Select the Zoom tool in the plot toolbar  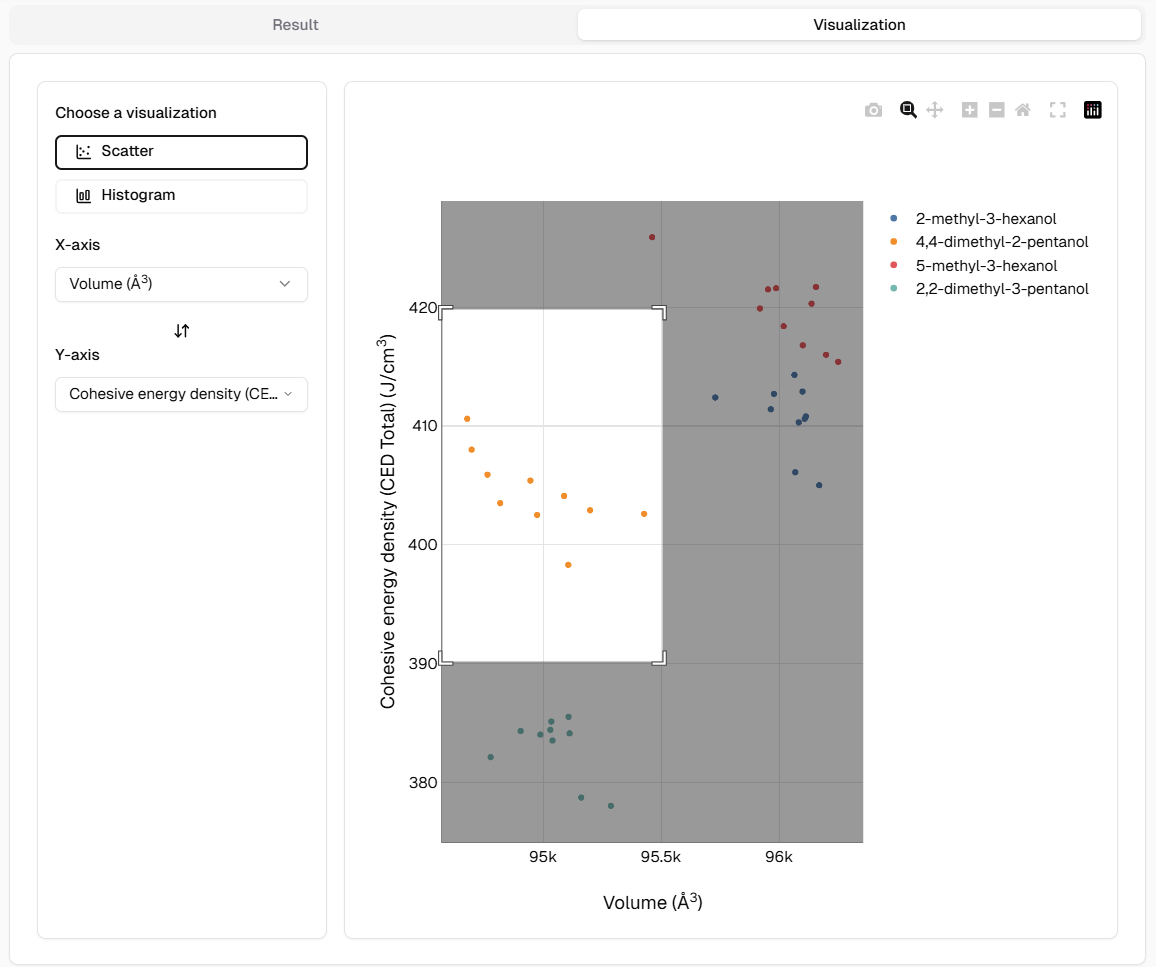(908, 110)
